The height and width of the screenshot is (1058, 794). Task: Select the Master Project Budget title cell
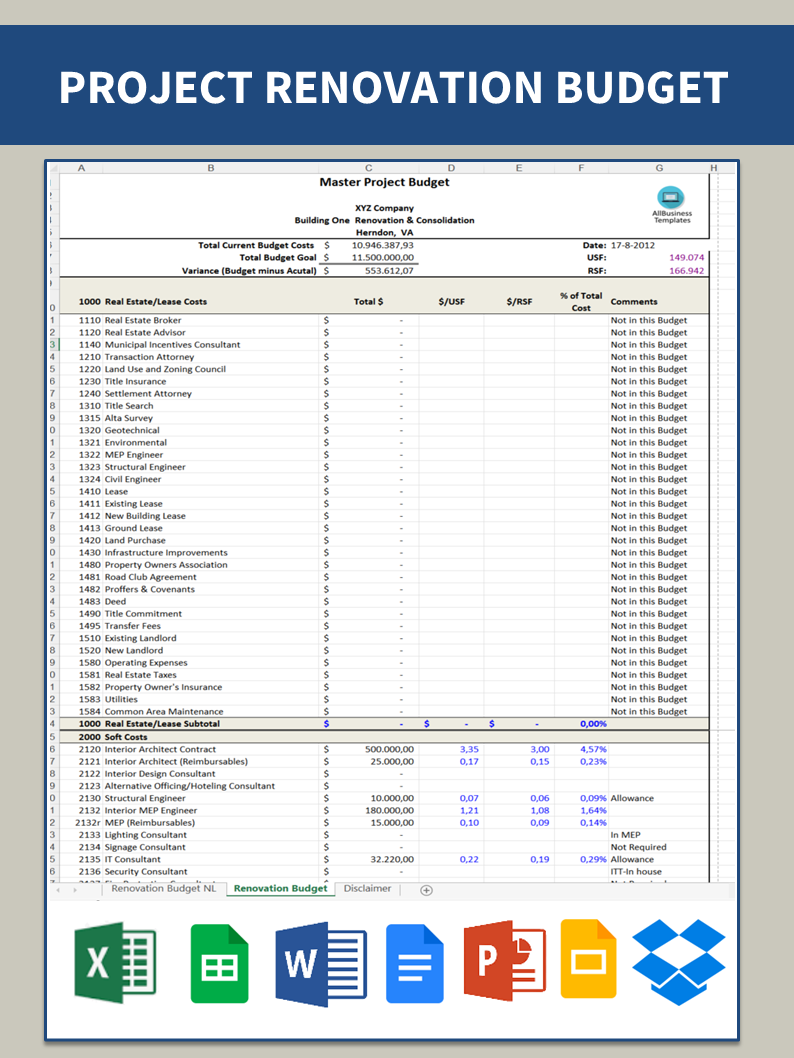click(x=384, y=182)
